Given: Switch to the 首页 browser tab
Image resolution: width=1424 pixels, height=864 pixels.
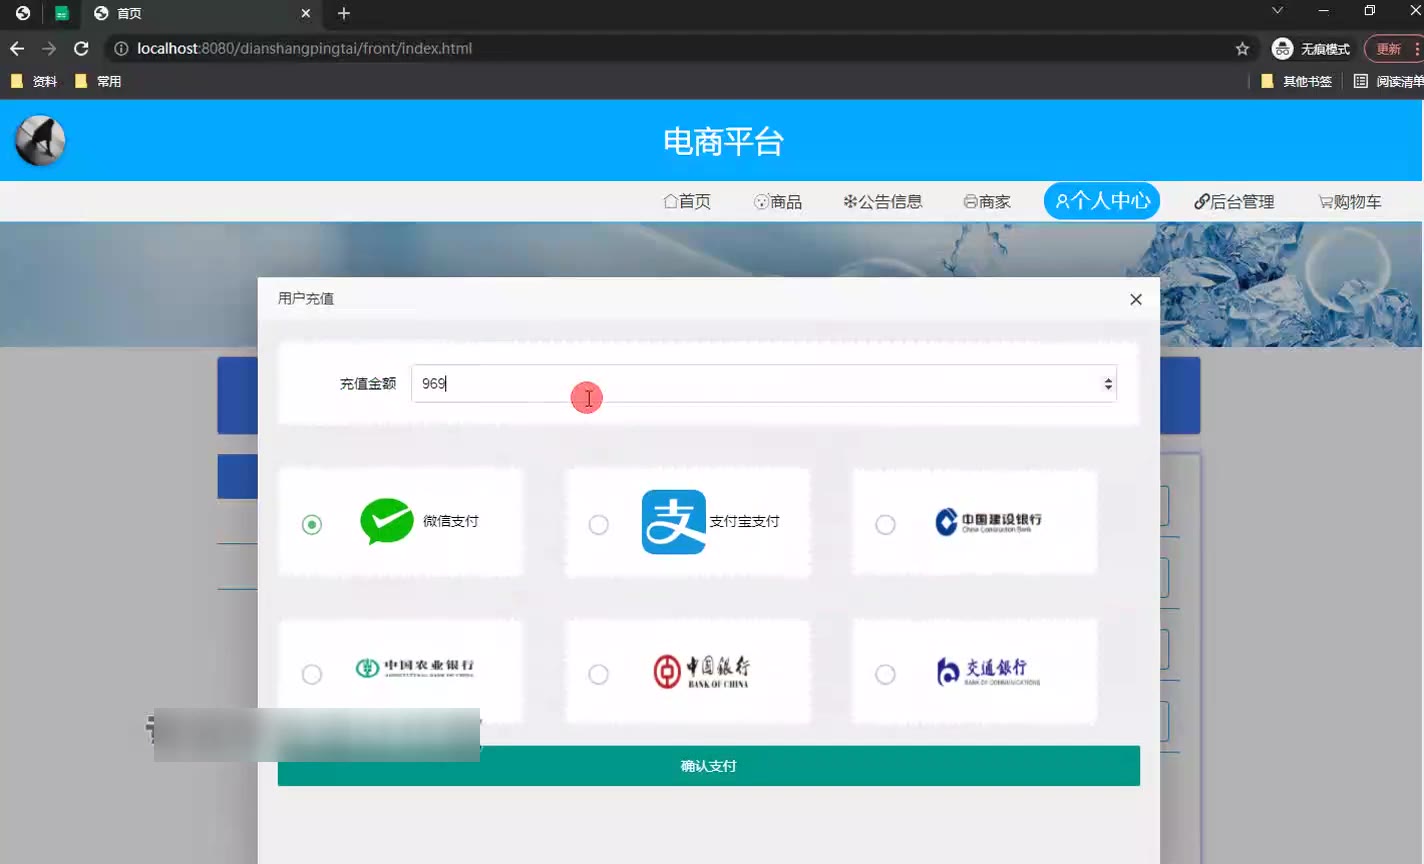Looking at the screenshot, I should (200, 13).
